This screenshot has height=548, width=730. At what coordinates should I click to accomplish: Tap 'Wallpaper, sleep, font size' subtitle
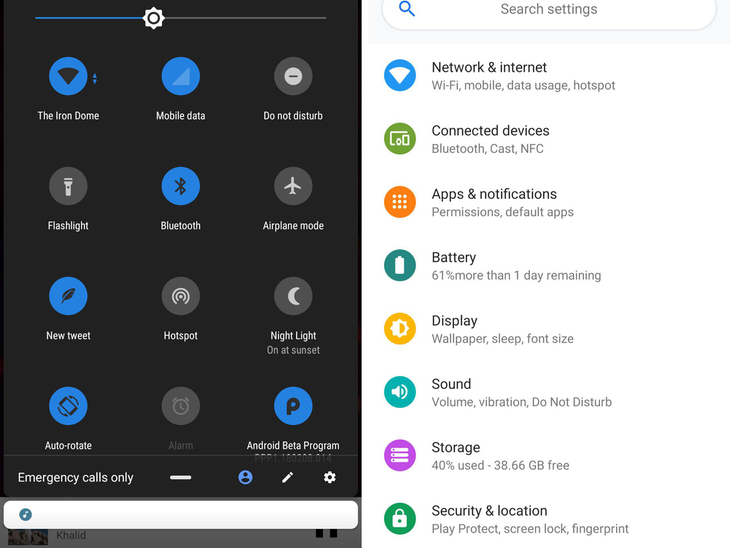click(502, 339)
